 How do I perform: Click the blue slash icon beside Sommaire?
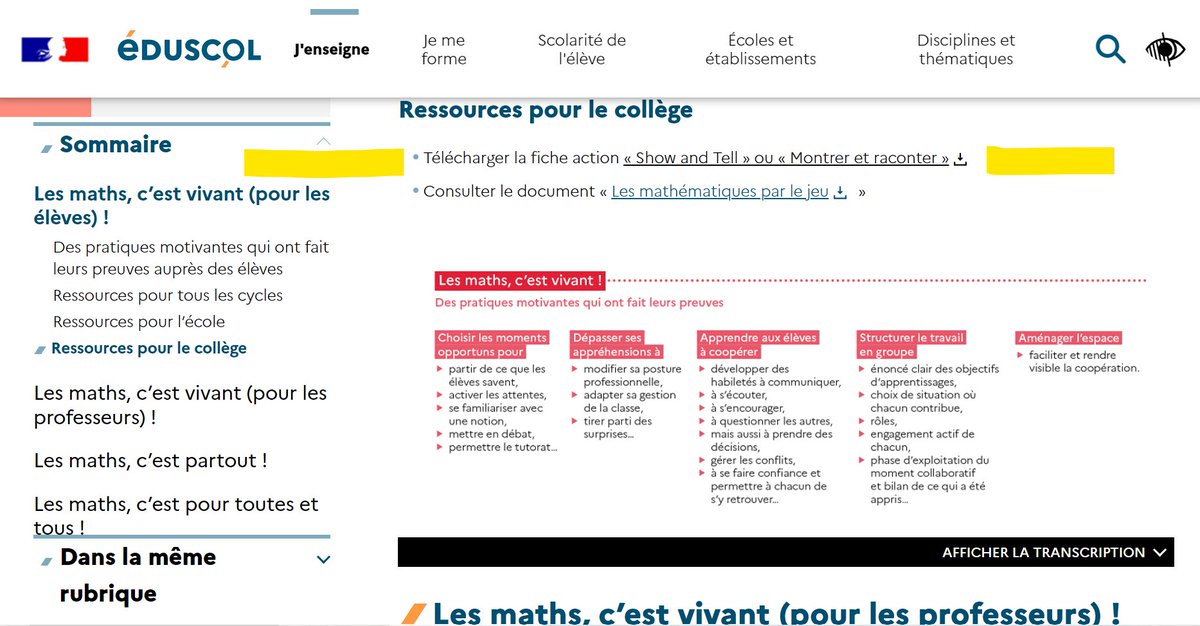tap(44, 144)
